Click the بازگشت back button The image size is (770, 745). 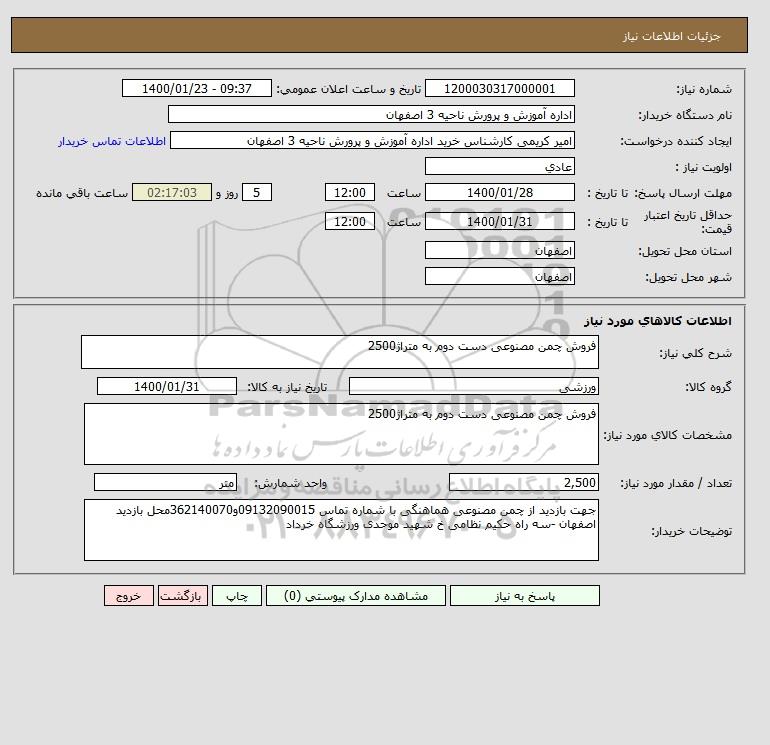(183, 596)
